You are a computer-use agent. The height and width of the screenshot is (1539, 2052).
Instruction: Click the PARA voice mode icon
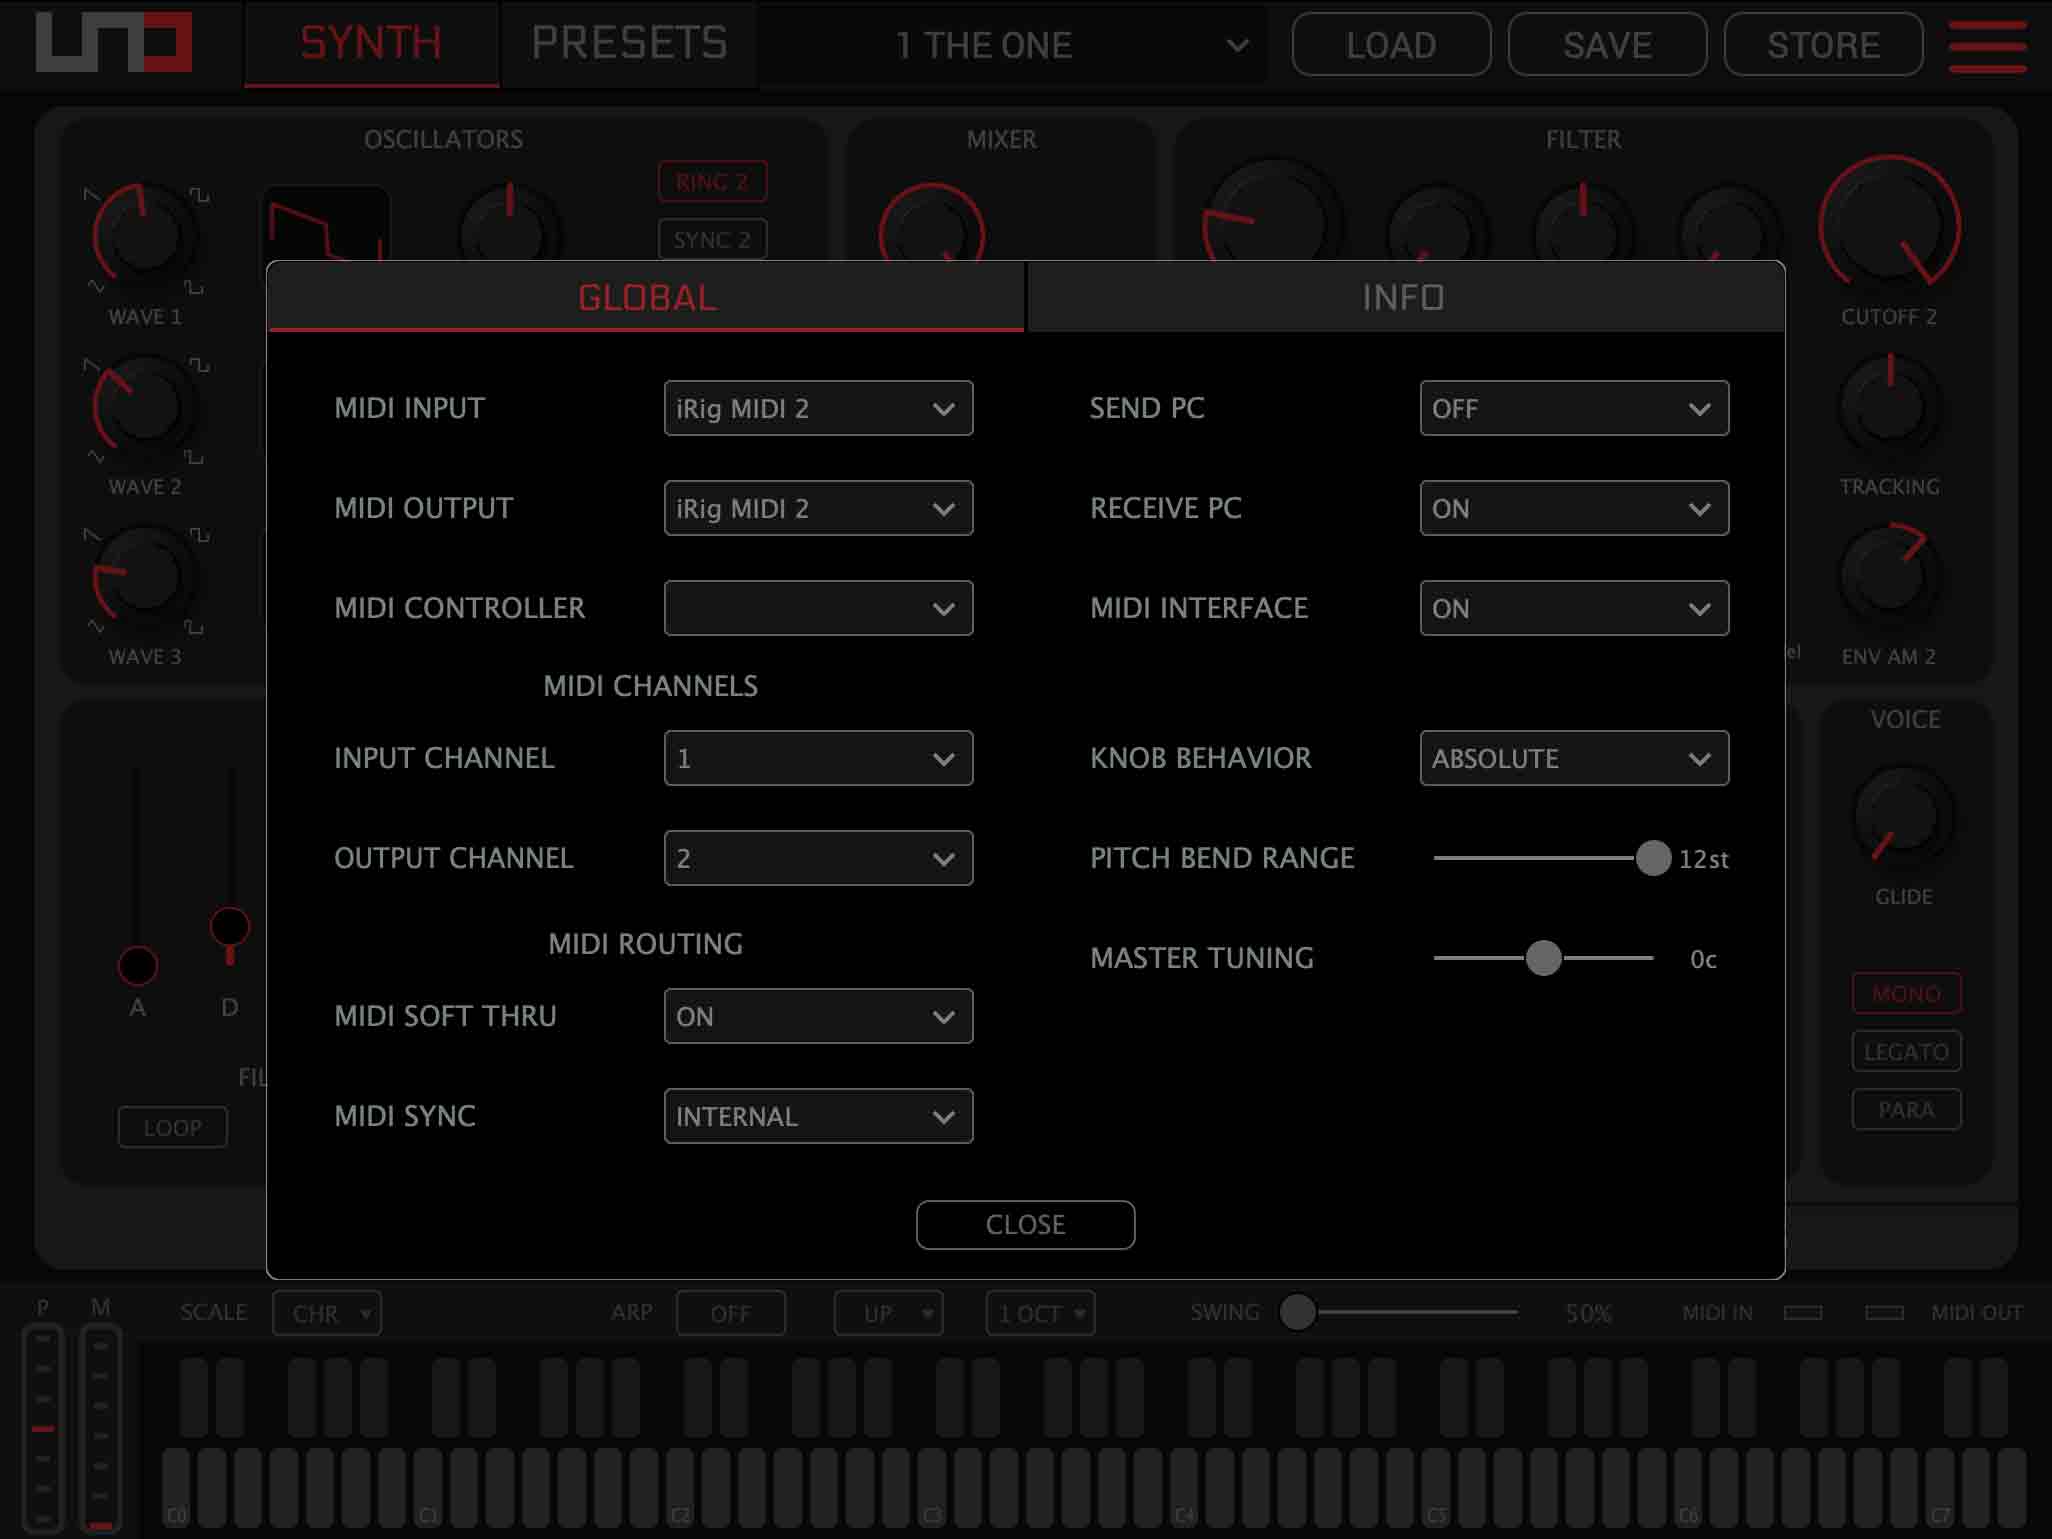click(x=1903, y=1109)
